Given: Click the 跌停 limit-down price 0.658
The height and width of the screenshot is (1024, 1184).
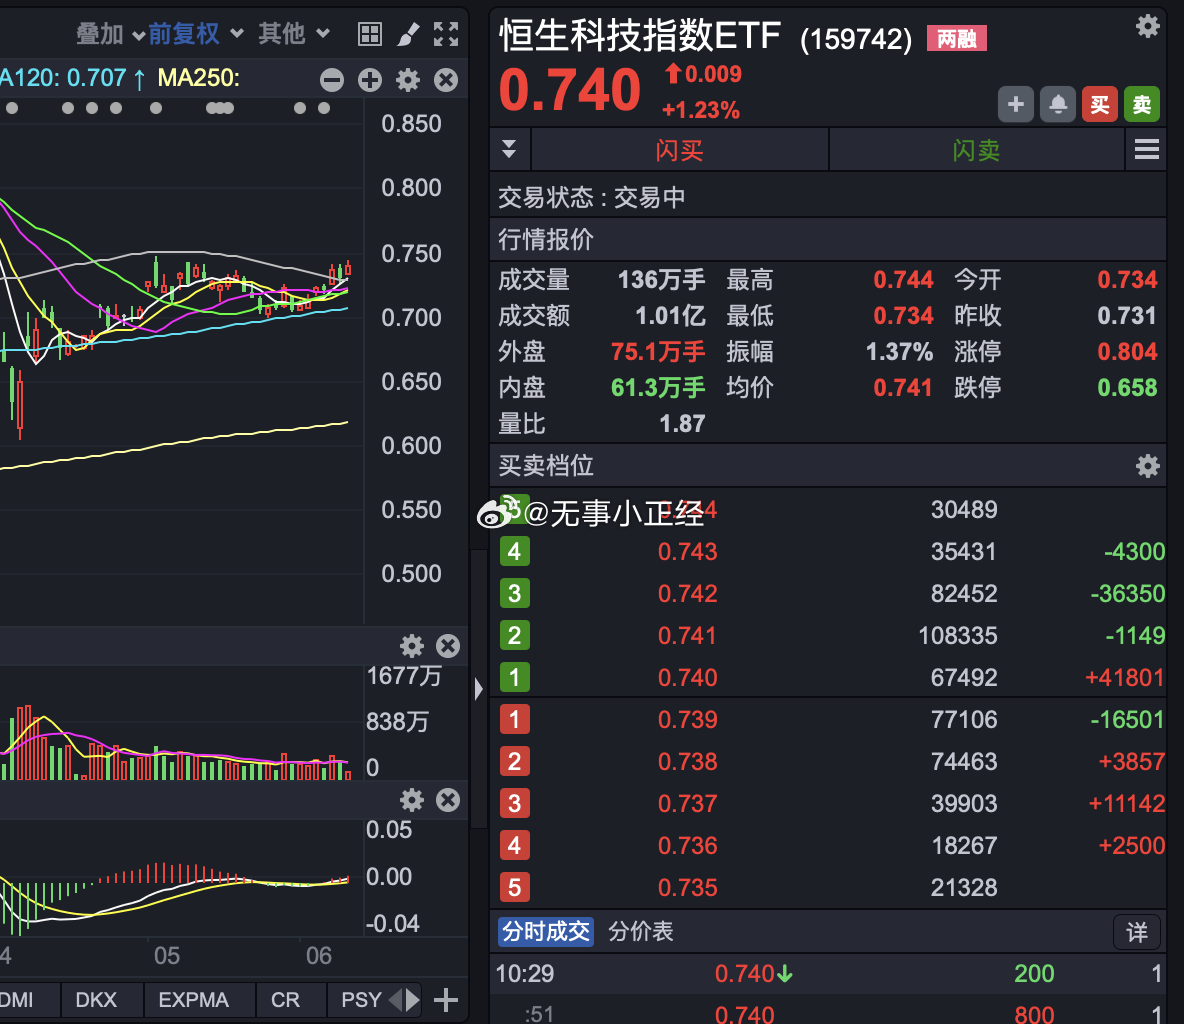Looking at the screenshot, I should tap(1127, 388).
